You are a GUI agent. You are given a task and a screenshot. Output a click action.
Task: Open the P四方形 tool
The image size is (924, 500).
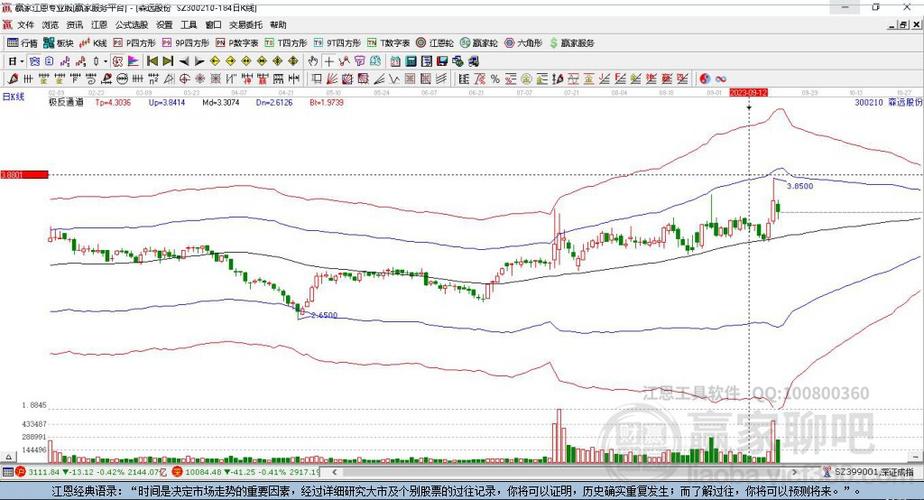pyautogui.click(x=134, y=43)
